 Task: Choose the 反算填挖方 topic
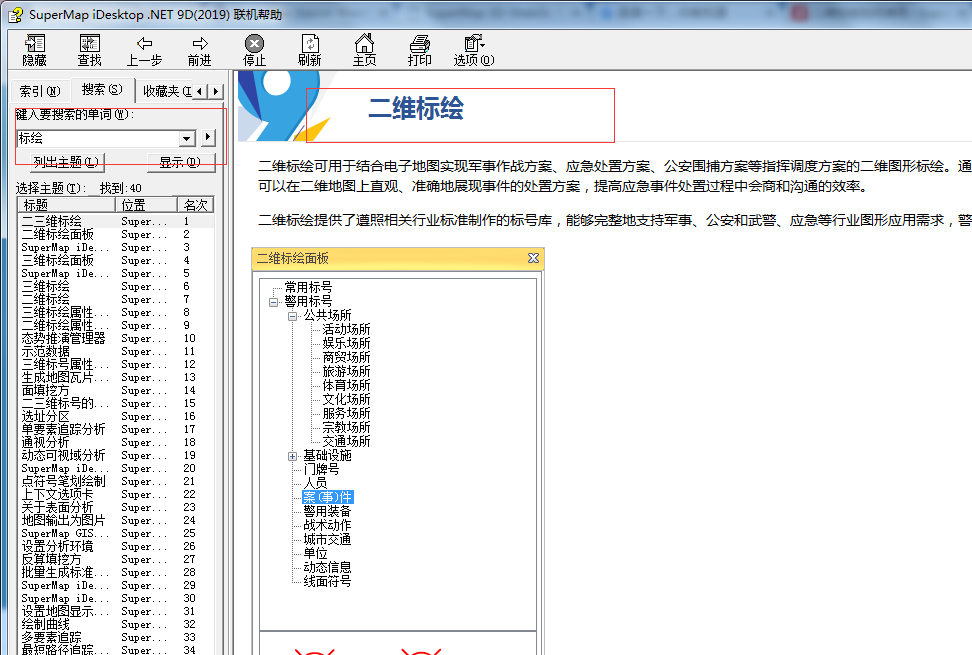click(x=51, y=560)
